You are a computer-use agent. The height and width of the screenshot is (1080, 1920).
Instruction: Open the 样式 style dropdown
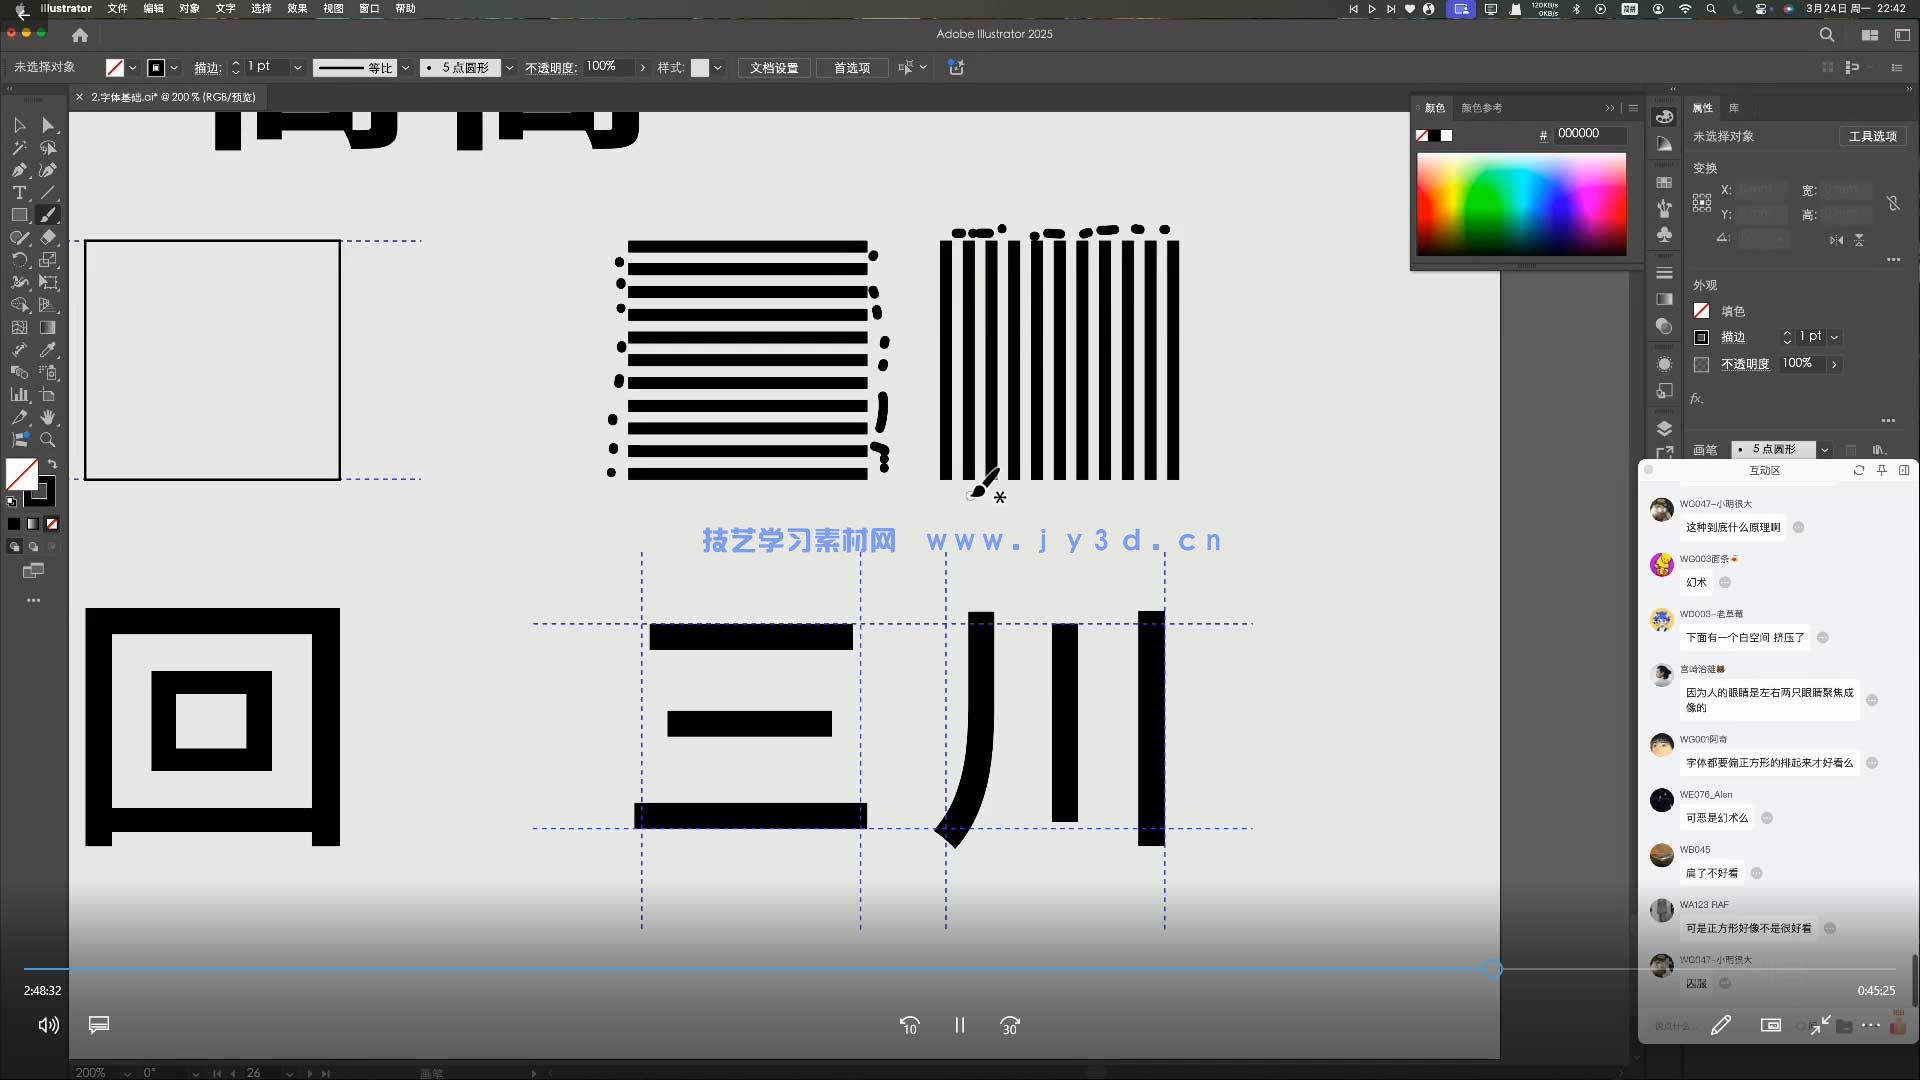(718, 67)
